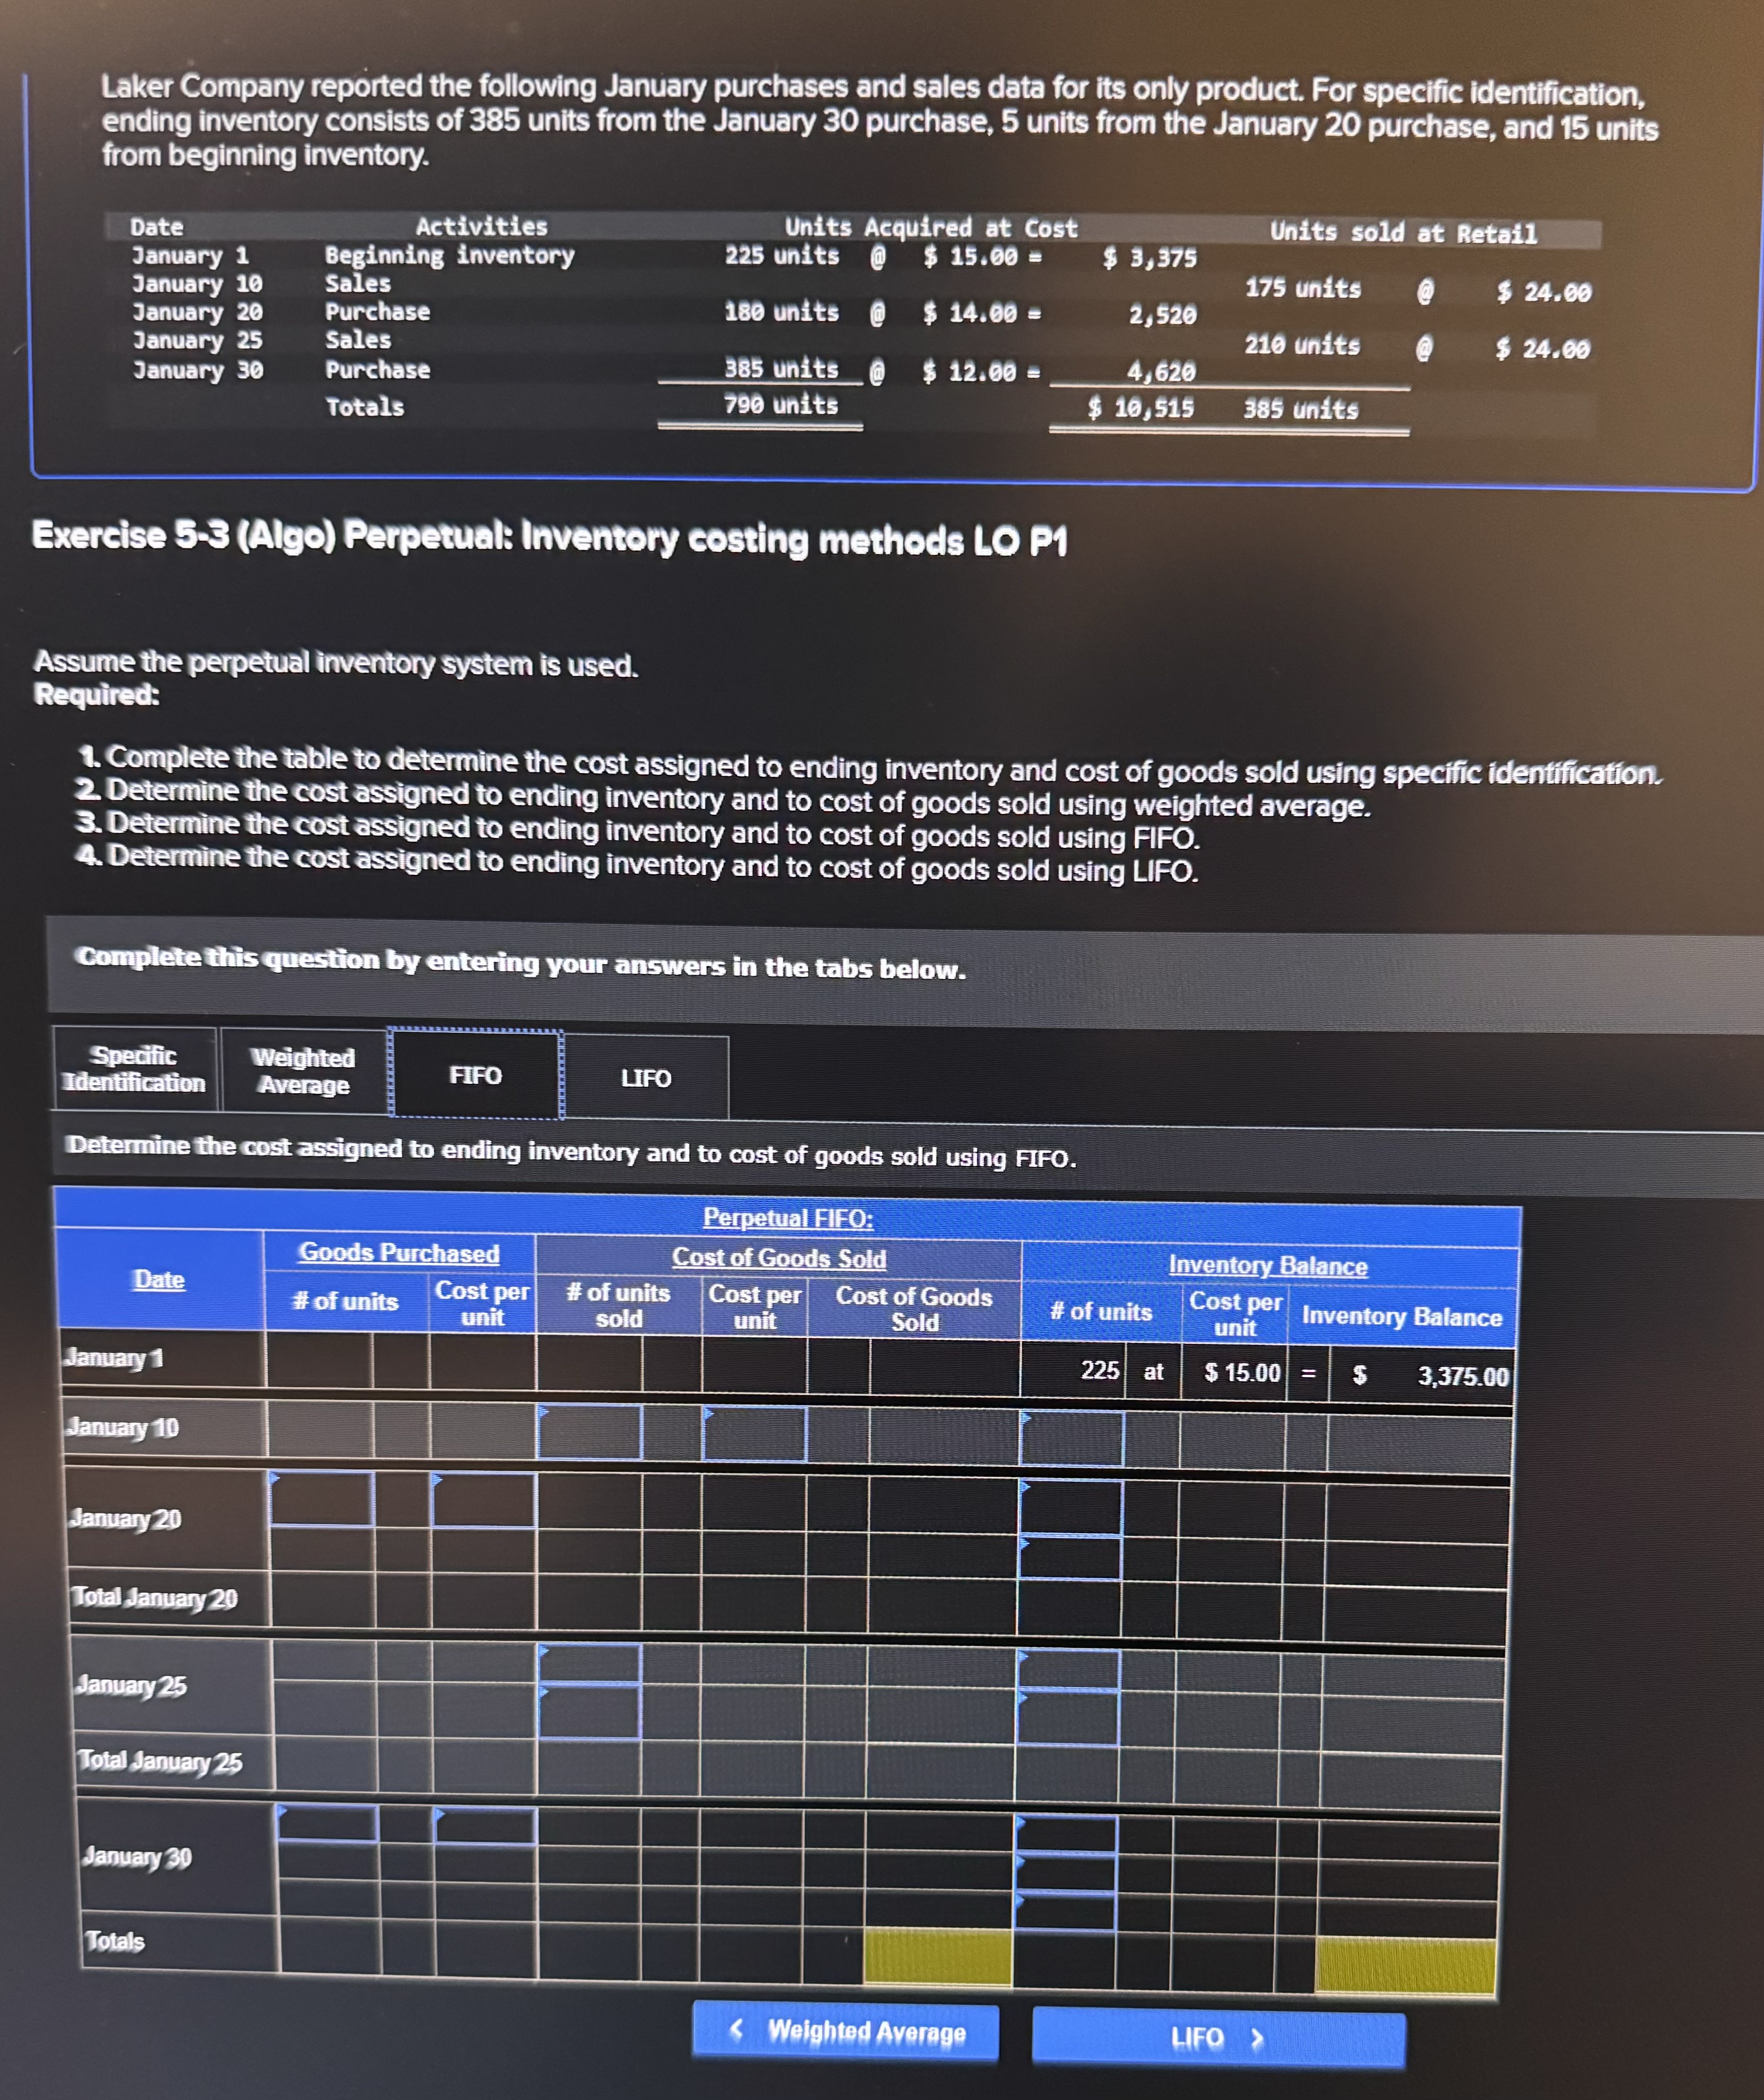
Task: Click January 30 purchased cost per unit field
Action: (x=485, y=1826)
